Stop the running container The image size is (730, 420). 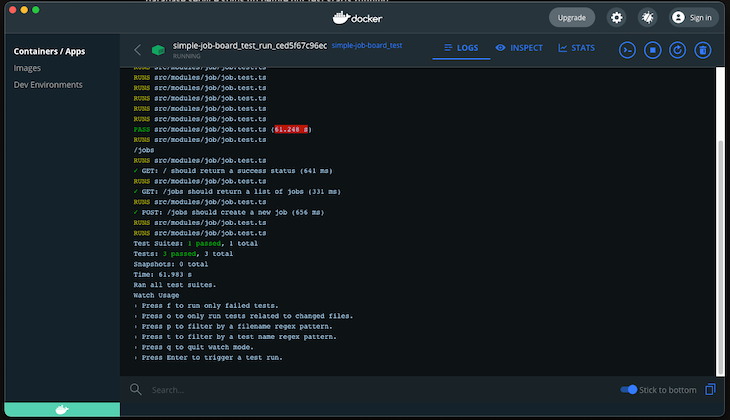click(652, 49)
